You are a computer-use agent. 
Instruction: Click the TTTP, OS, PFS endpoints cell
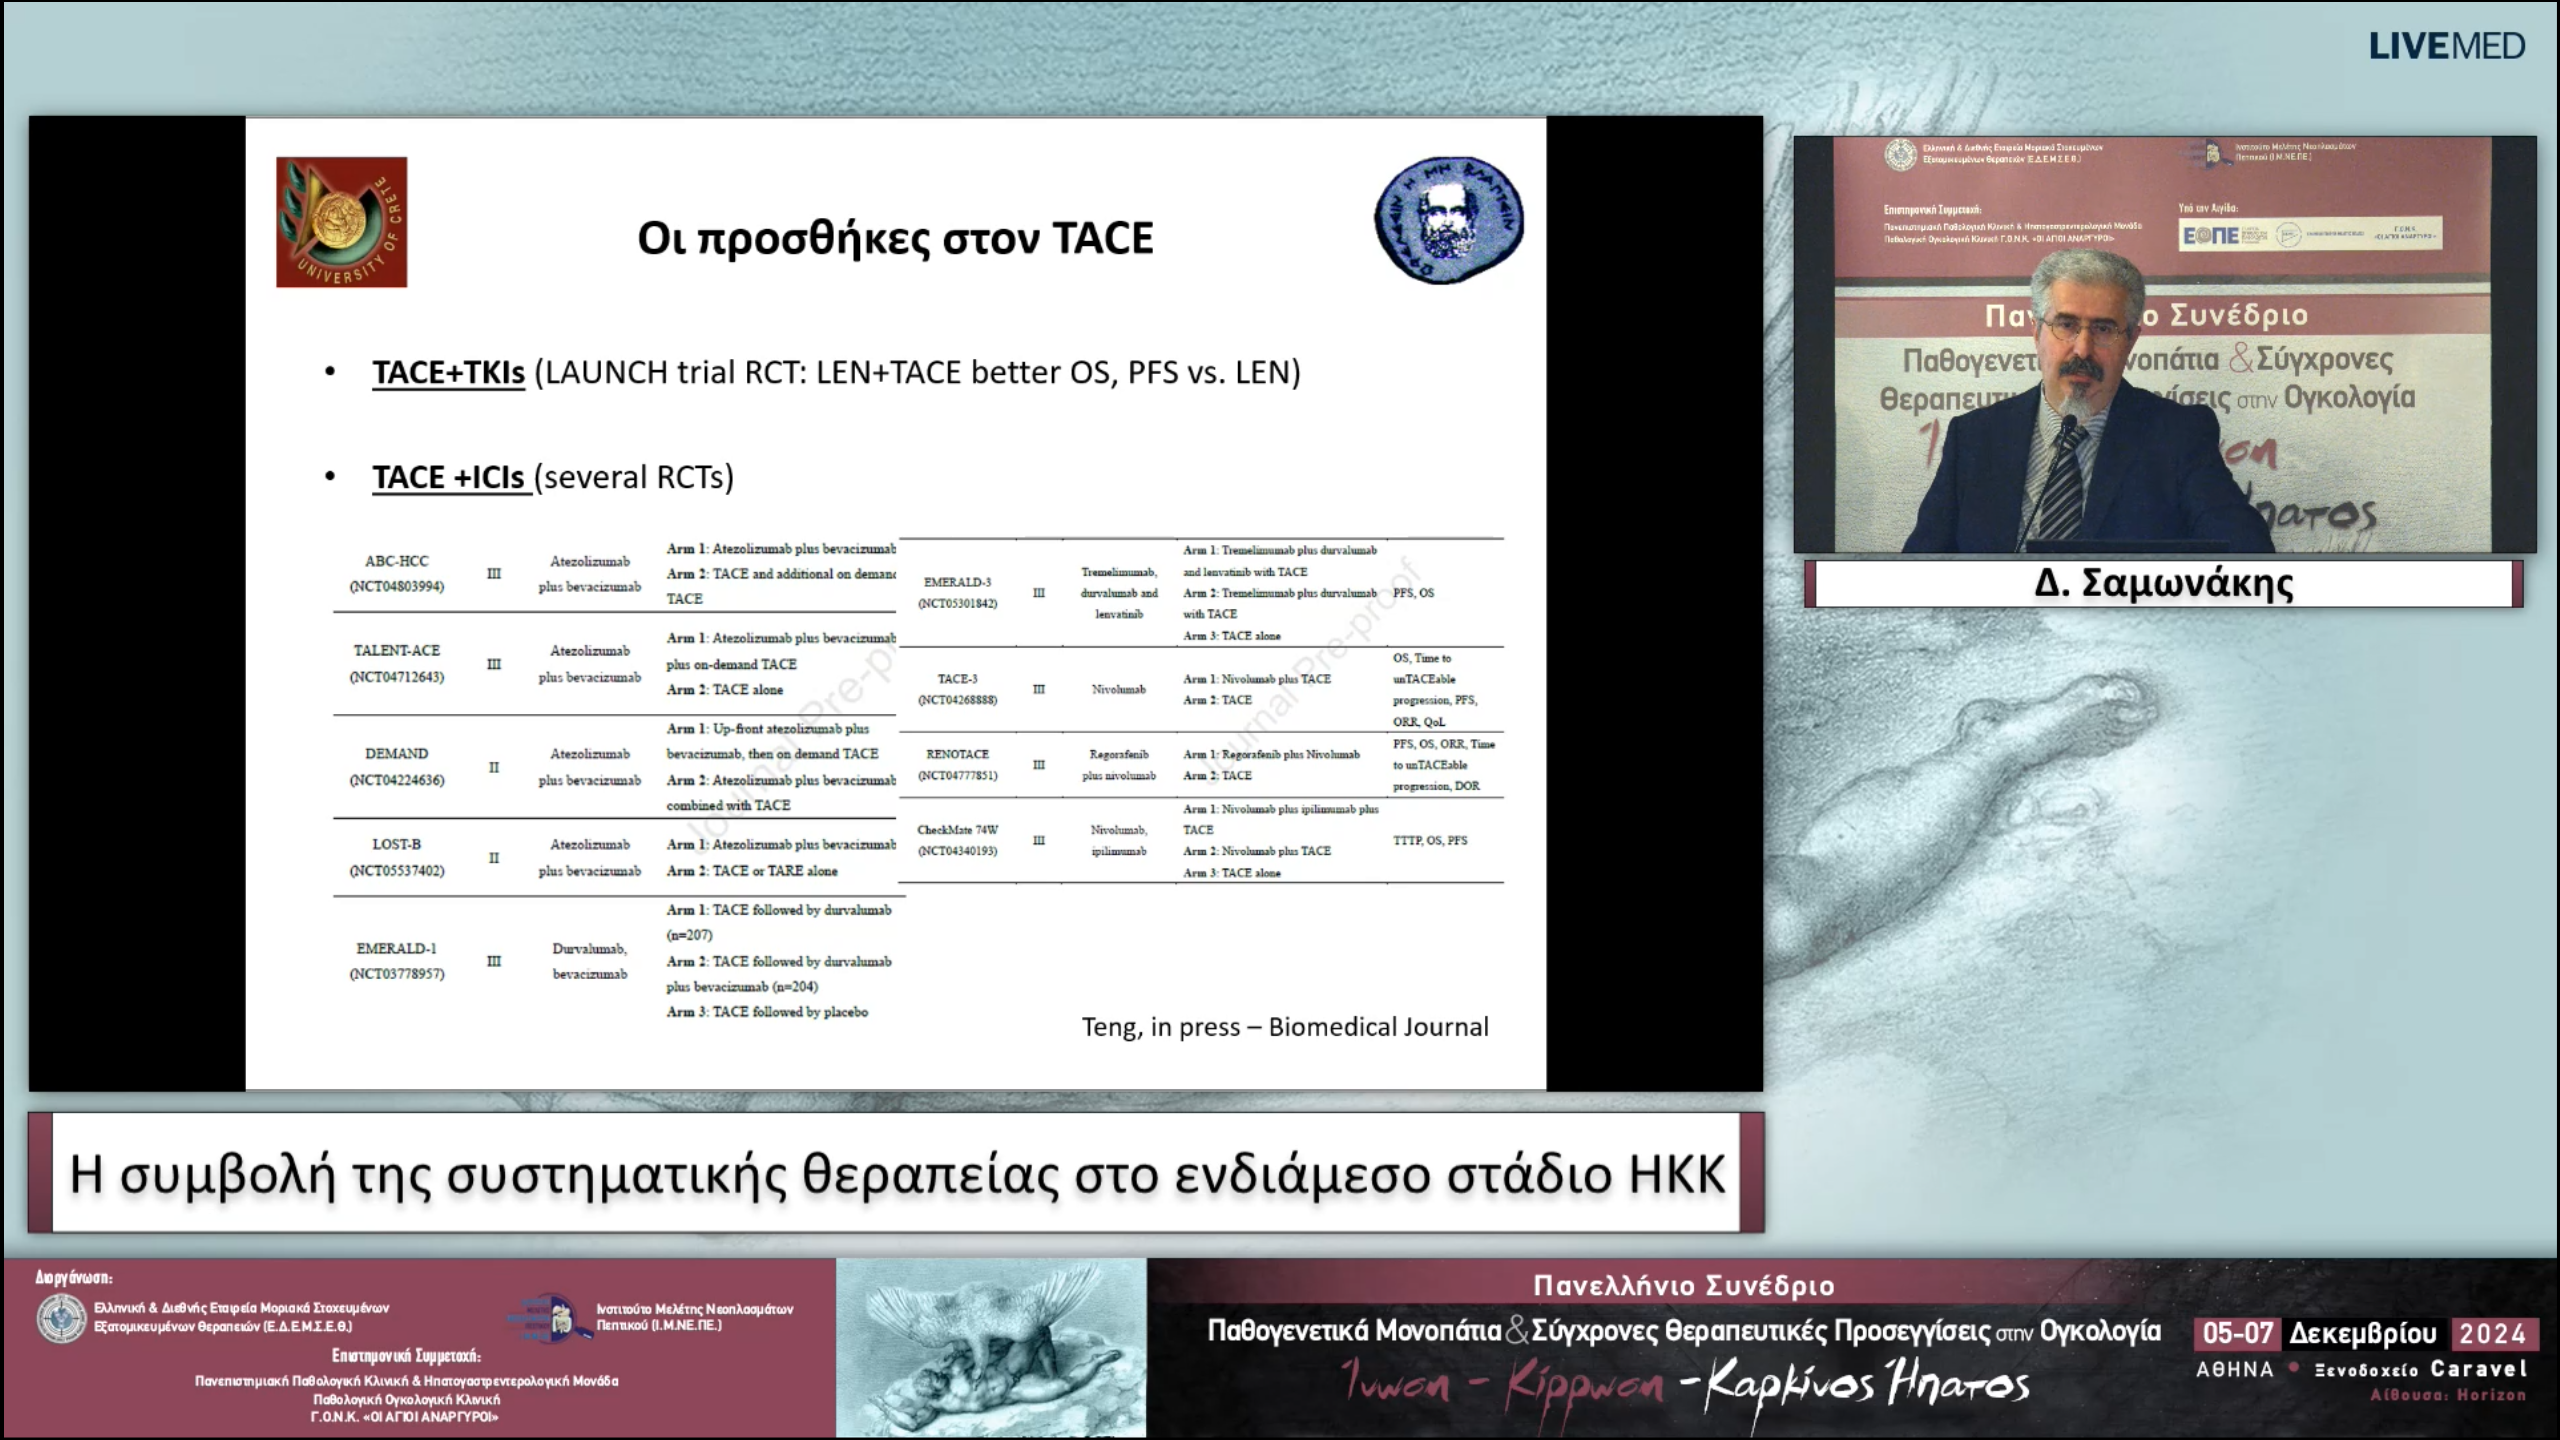click(1430, 840)
